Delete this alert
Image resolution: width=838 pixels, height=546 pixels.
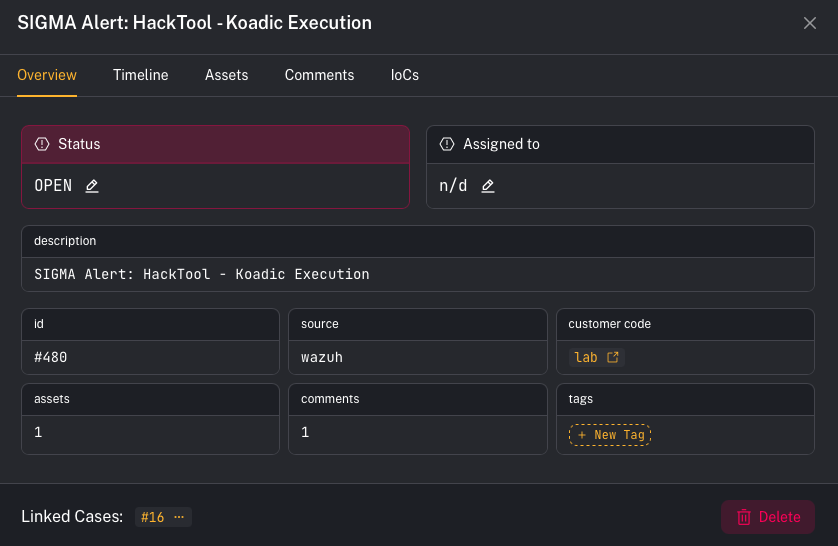click(x=768, y=517)
